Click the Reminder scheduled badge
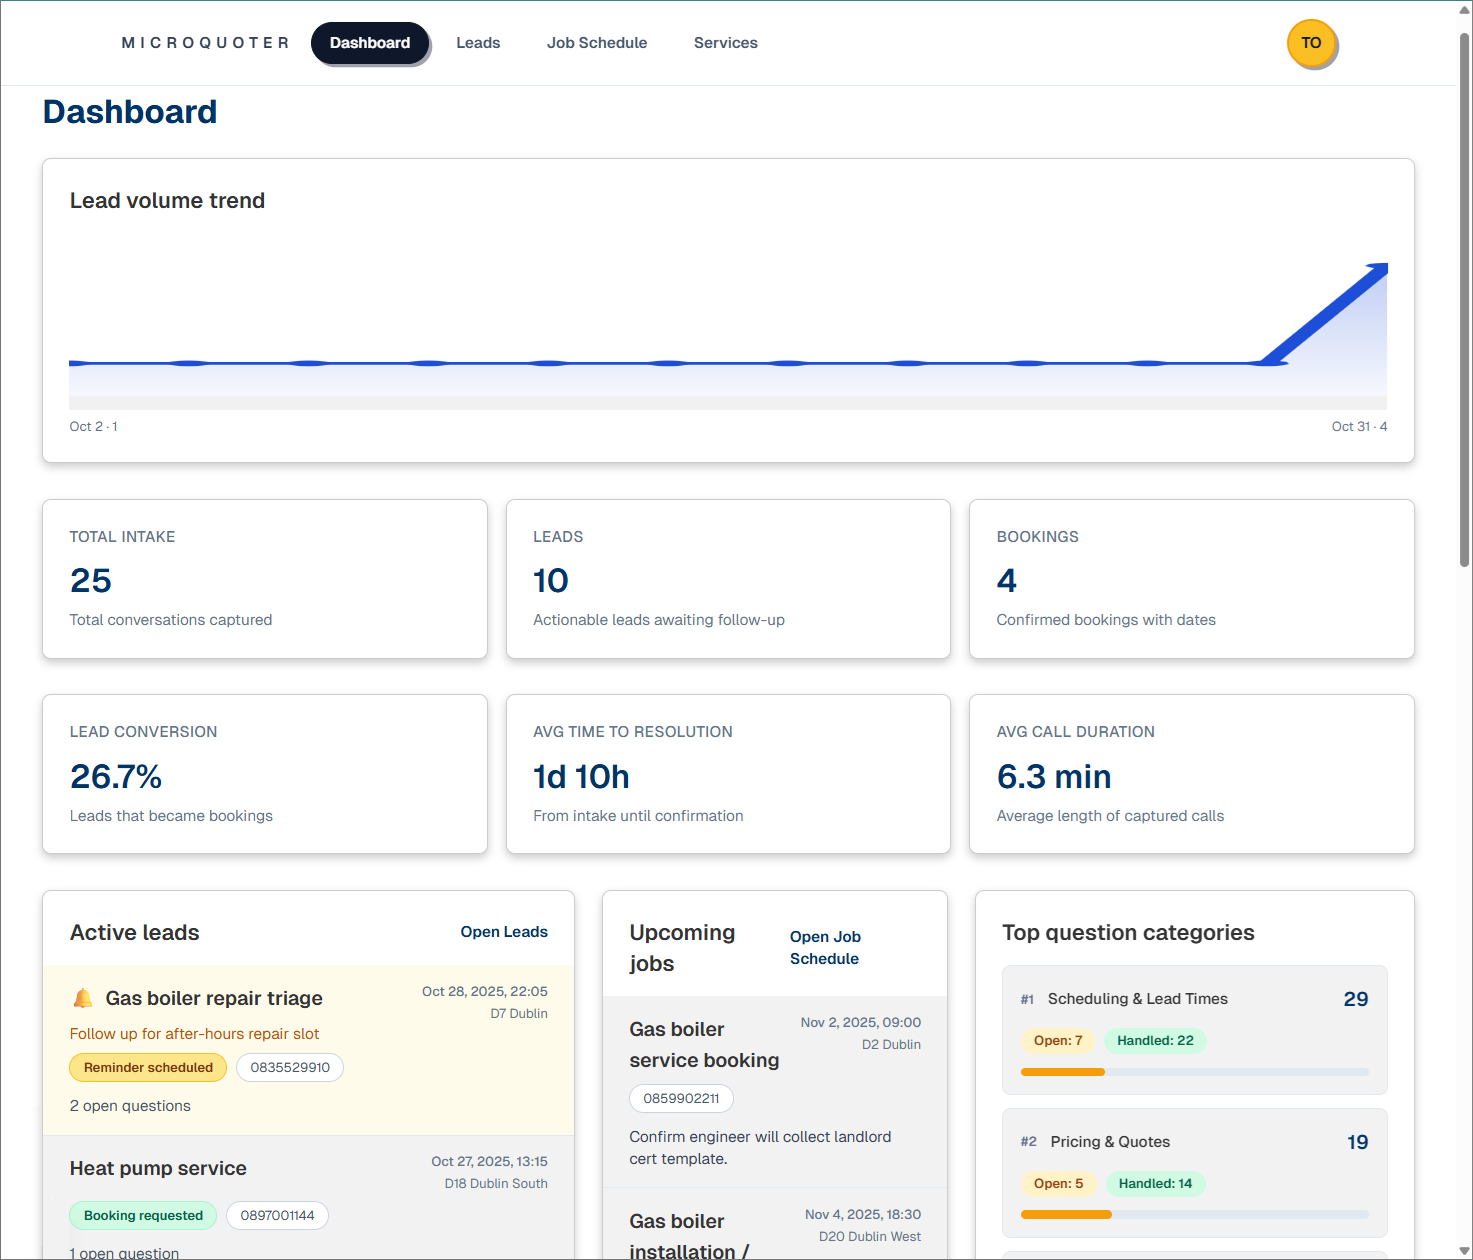Screen dimensions: 1473x1260 tap(148, 1068)
